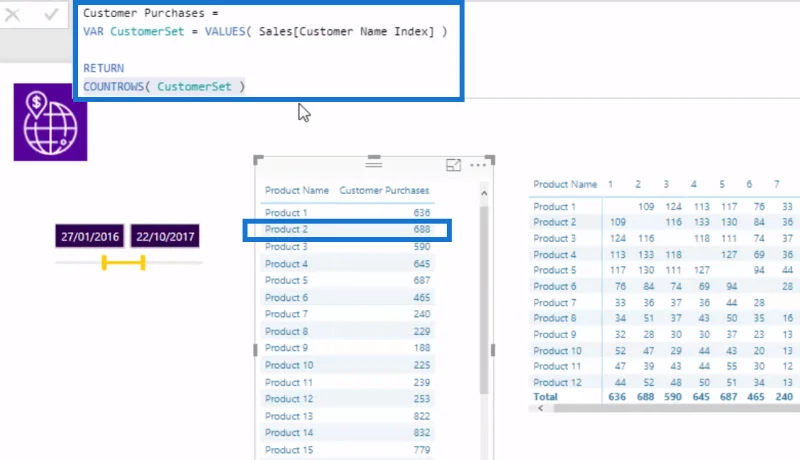This screenshot has width=800, height=460.
Task: Click the table vertical scrollbar thumb
Action: click(x=484, y=300)
